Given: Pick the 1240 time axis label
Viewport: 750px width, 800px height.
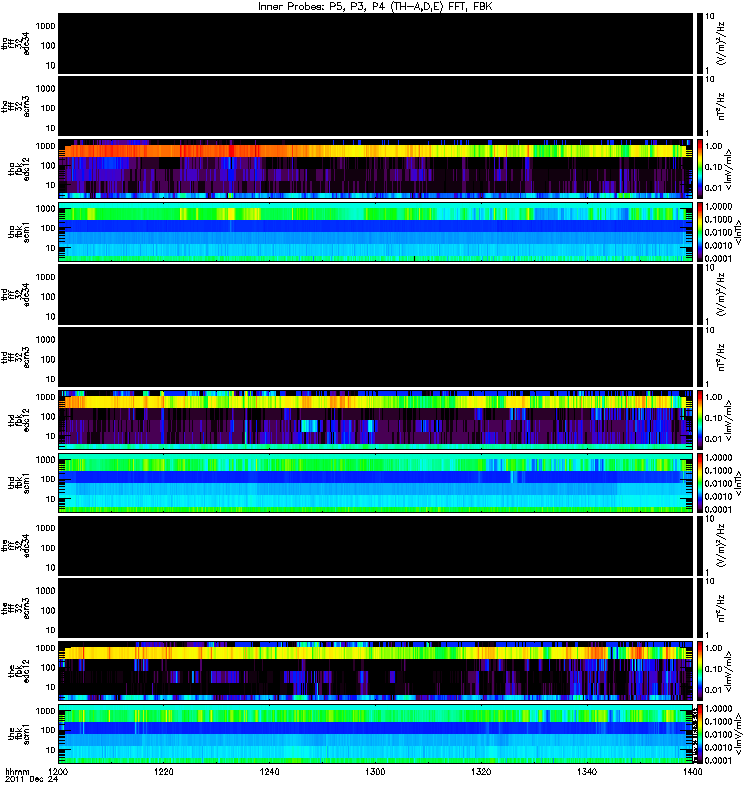Looking at the screenshot, I should pyautogui.click(x=269, y=771).
